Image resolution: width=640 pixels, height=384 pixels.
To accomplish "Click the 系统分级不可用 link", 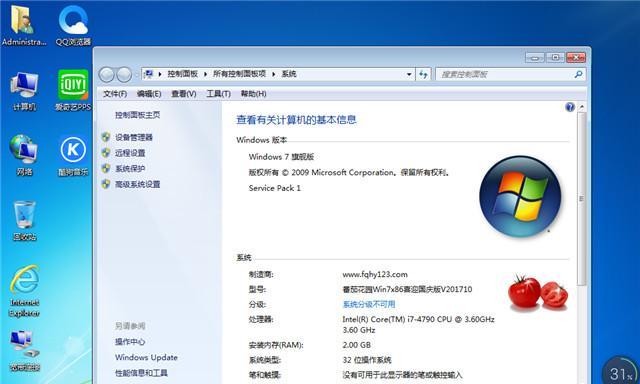I will [x=369, y=304].
